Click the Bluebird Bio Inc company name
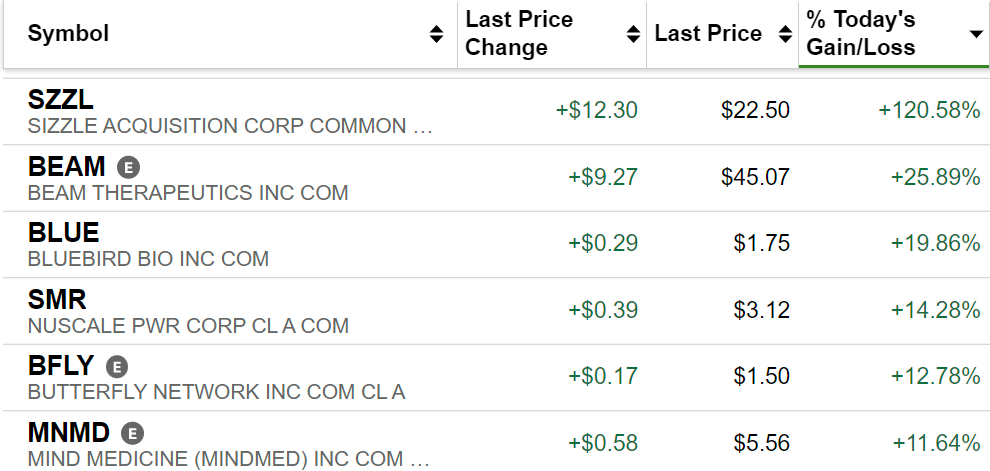The width and height of the screenshot is (990, 471). tap(148, 259)
